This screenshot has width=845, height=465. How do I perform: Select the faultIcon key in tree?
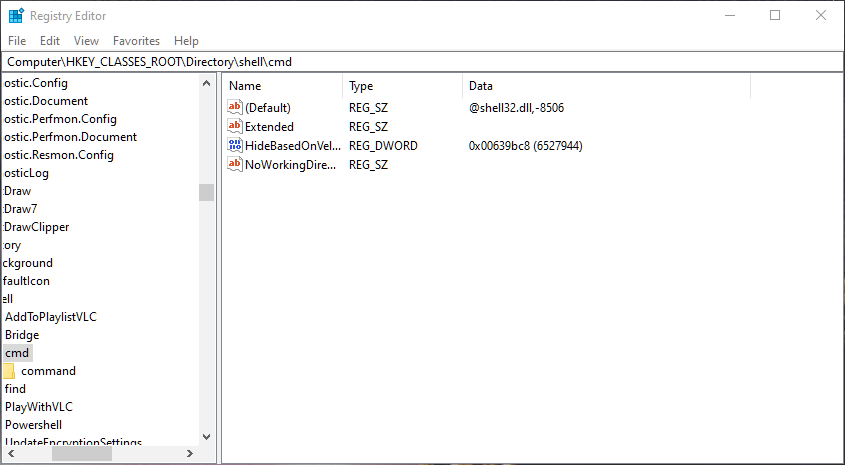coord(26,281)
